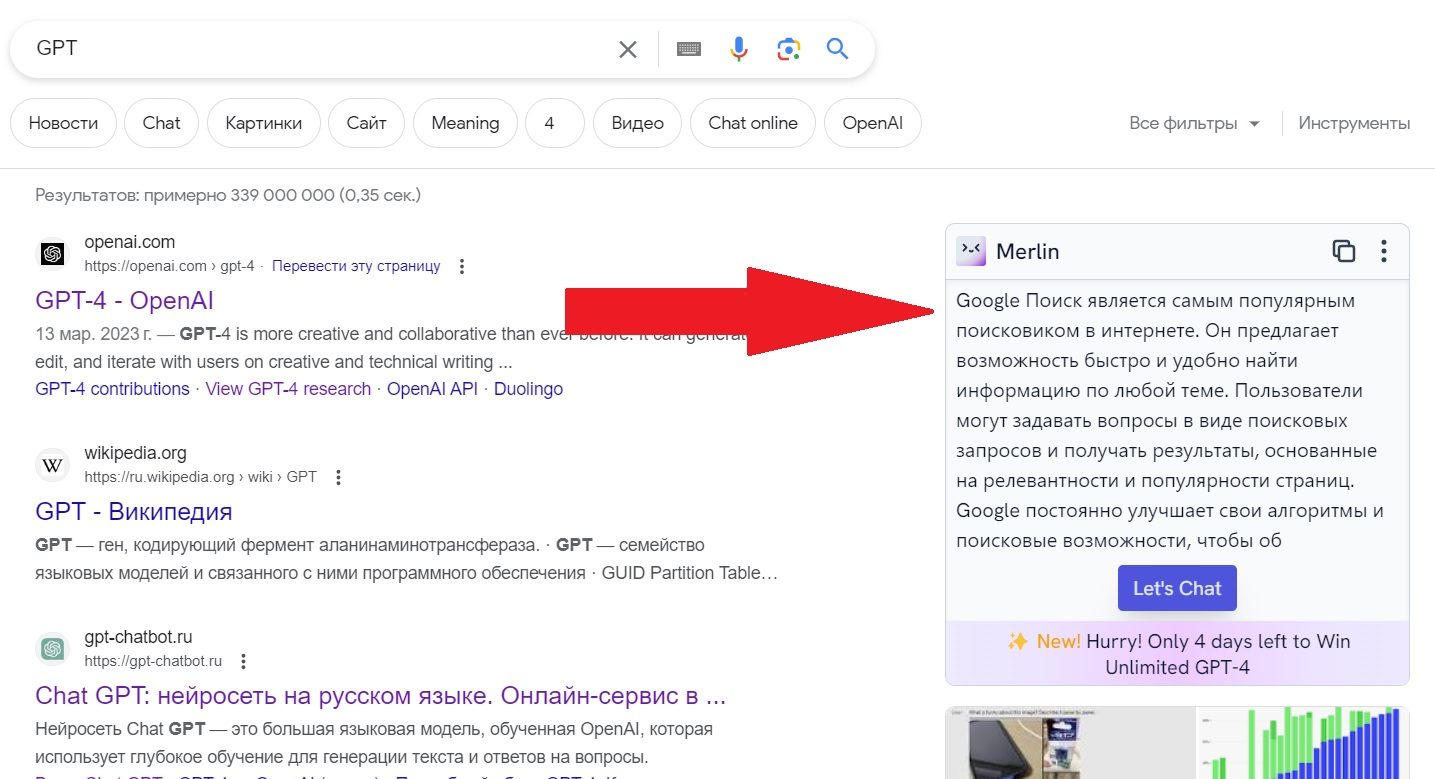Viewport: 1435px width, 779px height.
Task: Open options menu for openai.com result
Action: [x=461, y=266]
